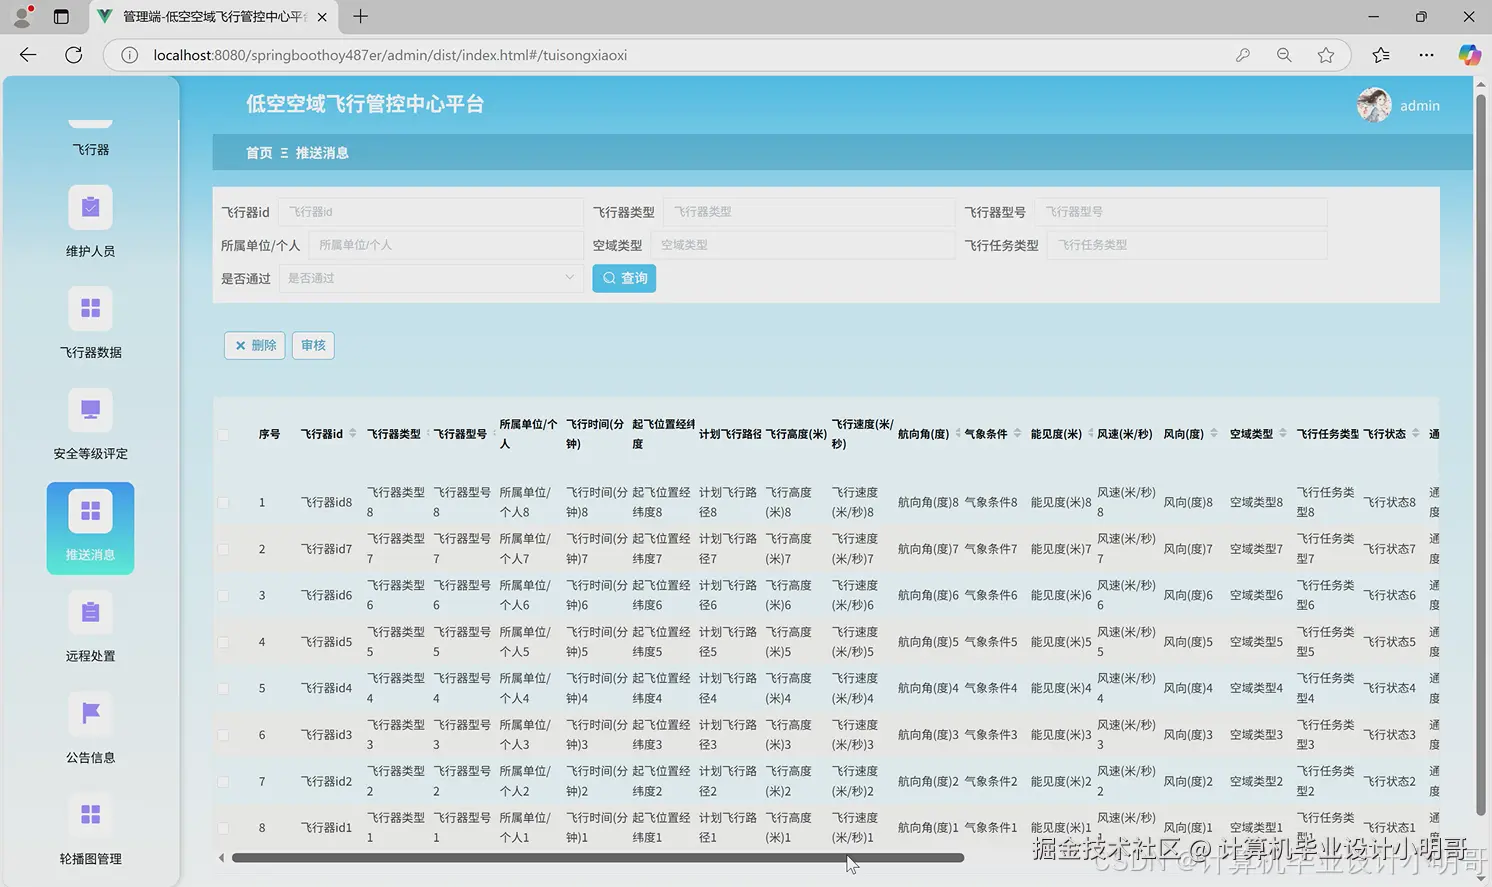Add page to favorites star icon

(1326, 55)
